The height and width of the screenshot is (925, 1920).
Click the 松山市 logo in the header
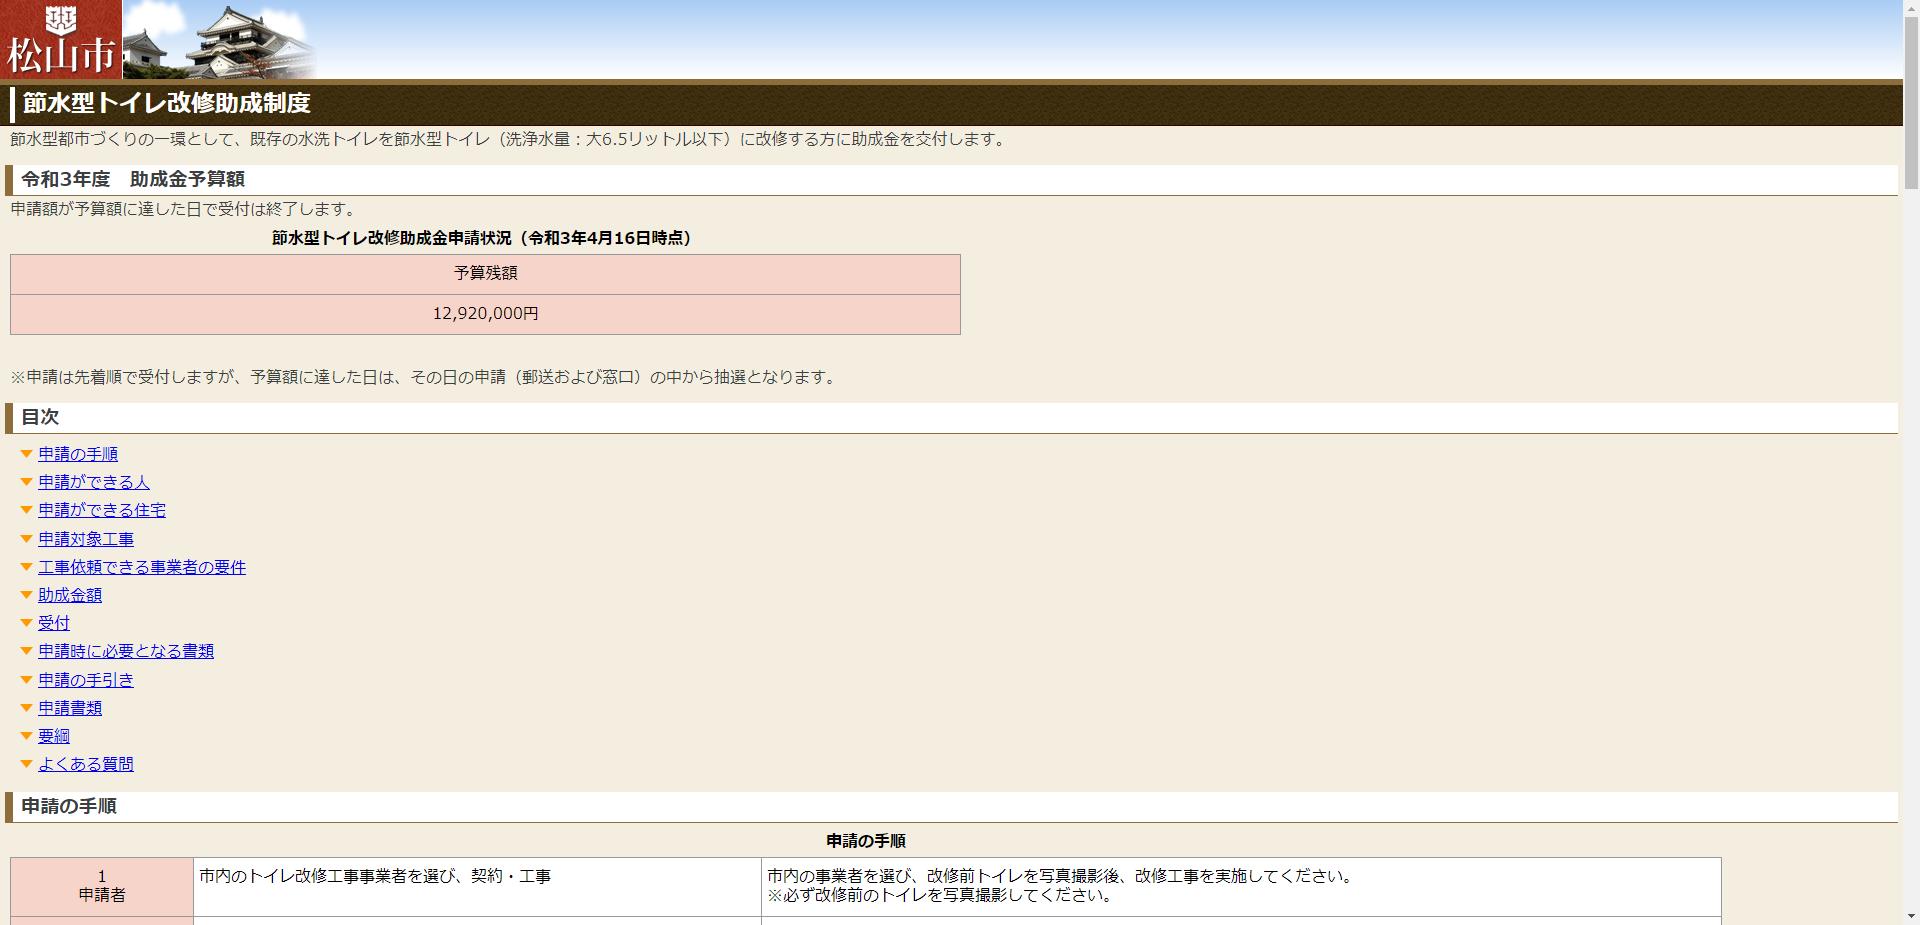[x=61, y=40]
